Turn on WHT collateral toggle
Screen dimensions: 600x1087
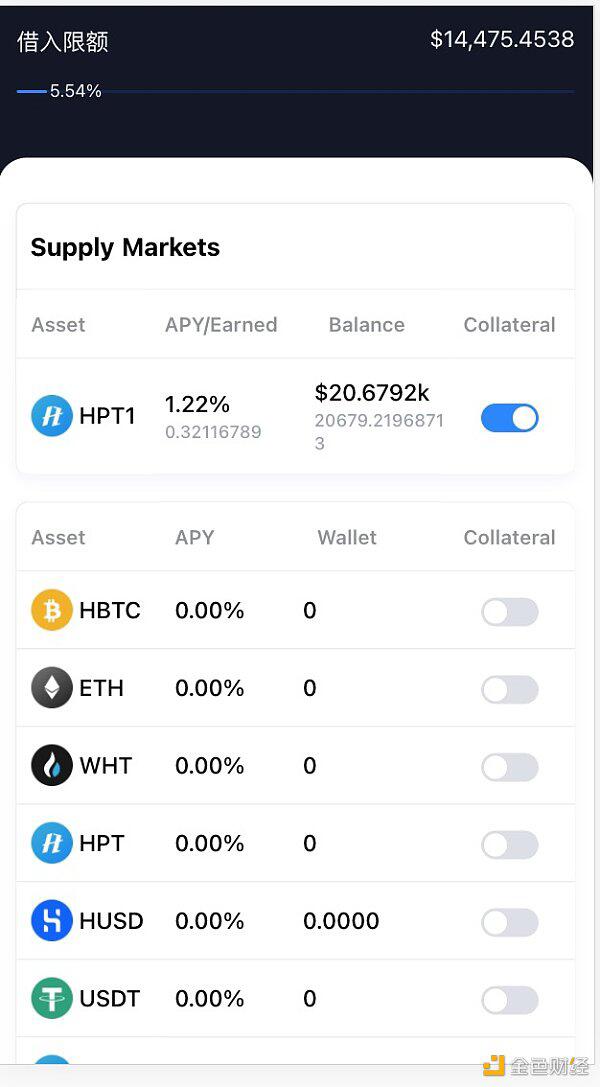click(509, 767)
